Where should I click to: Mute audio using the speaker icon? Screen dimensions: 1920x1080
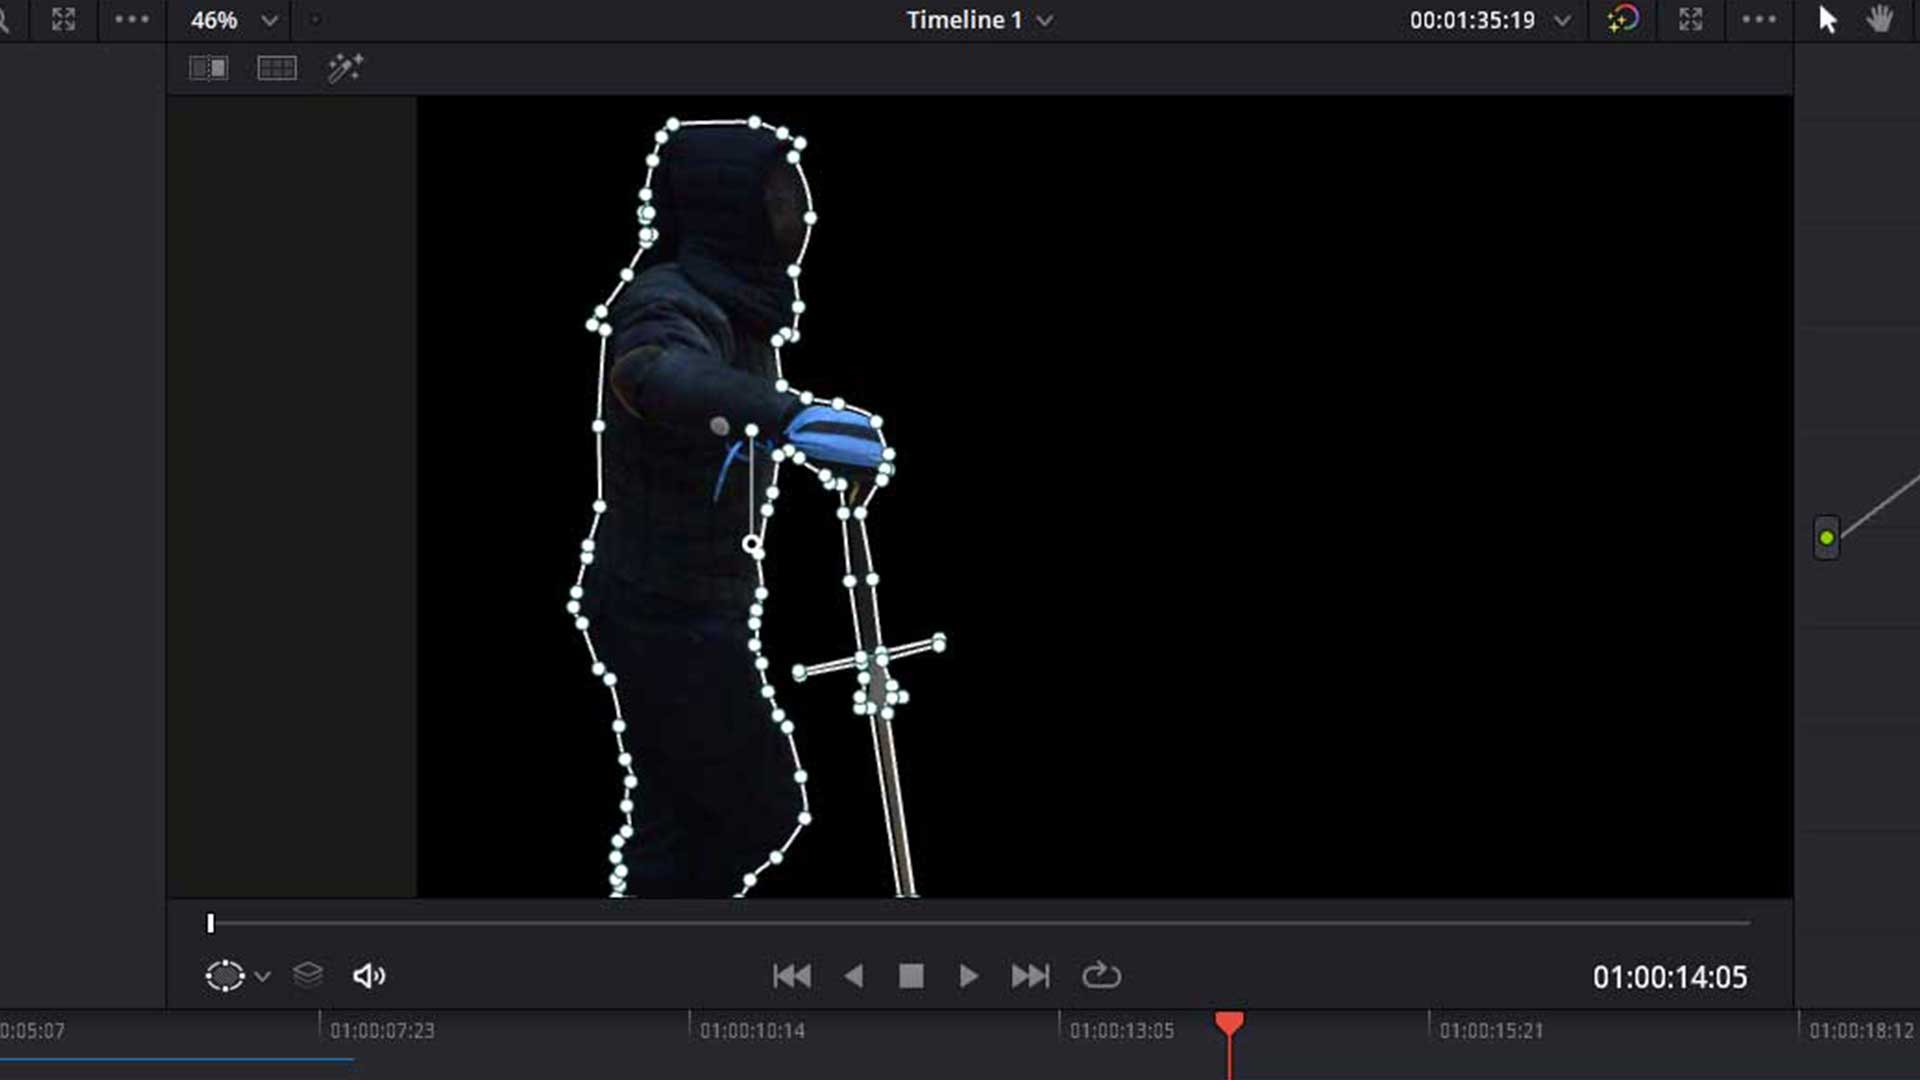click(x=367, y=975)
